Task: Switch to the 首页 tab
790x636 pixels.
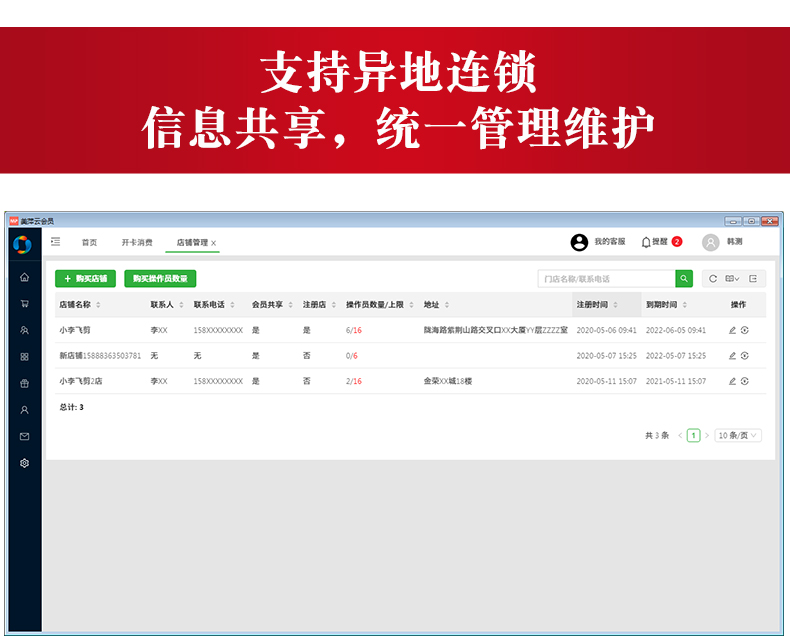Action: click(89, 242)
